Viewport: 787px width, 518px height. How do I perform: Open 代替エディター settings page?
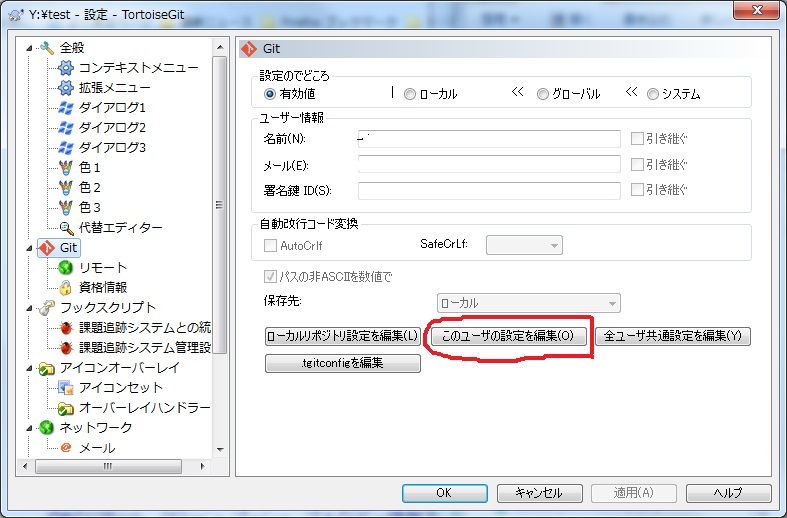point(120,228)
